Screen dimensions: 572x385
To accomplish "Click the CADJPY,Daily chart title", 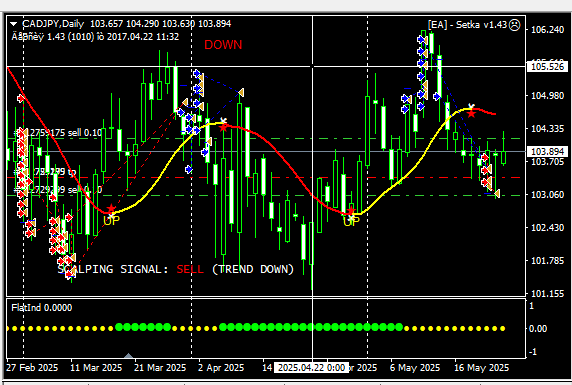I will [x=53, y=24].
